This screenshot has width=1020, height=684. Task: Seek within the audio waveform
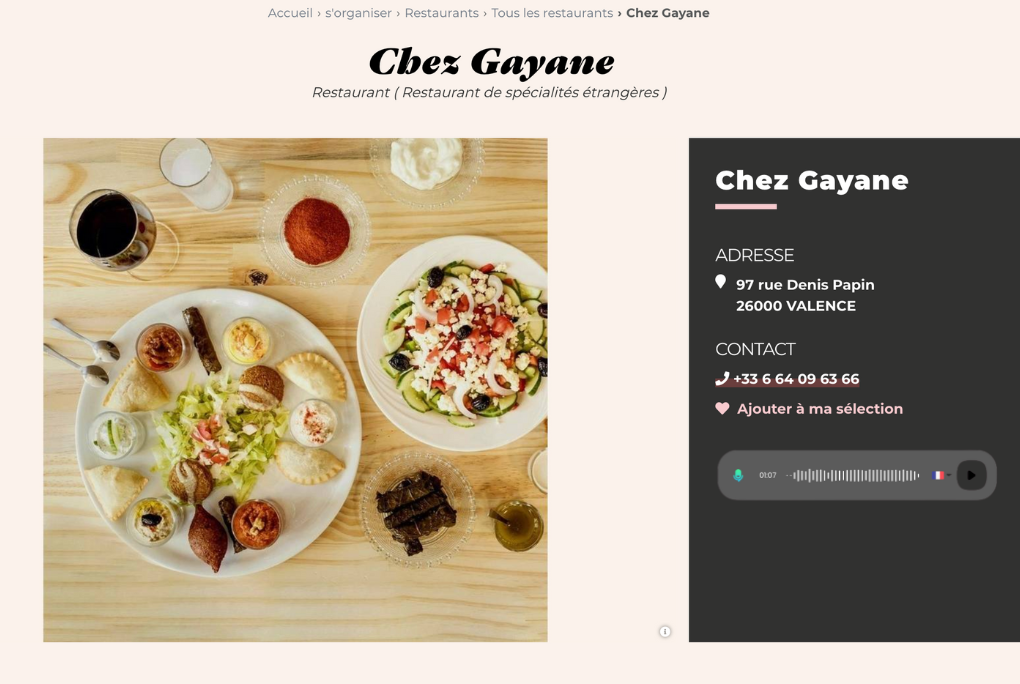[853, 475]
